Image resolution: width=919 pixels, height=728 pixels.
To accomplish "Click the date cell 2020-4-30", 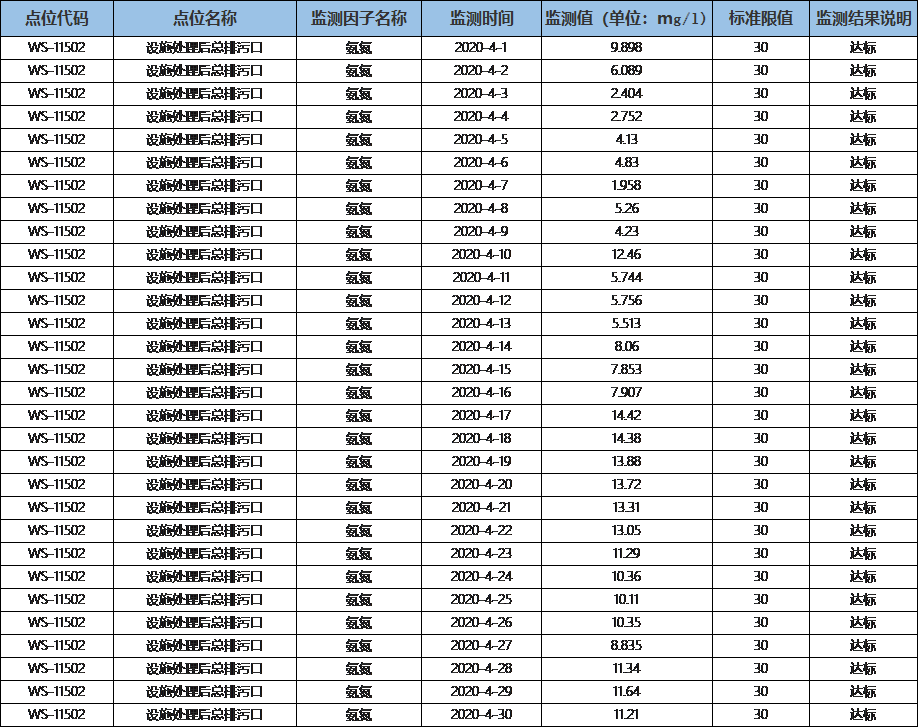I will (481, 714).
